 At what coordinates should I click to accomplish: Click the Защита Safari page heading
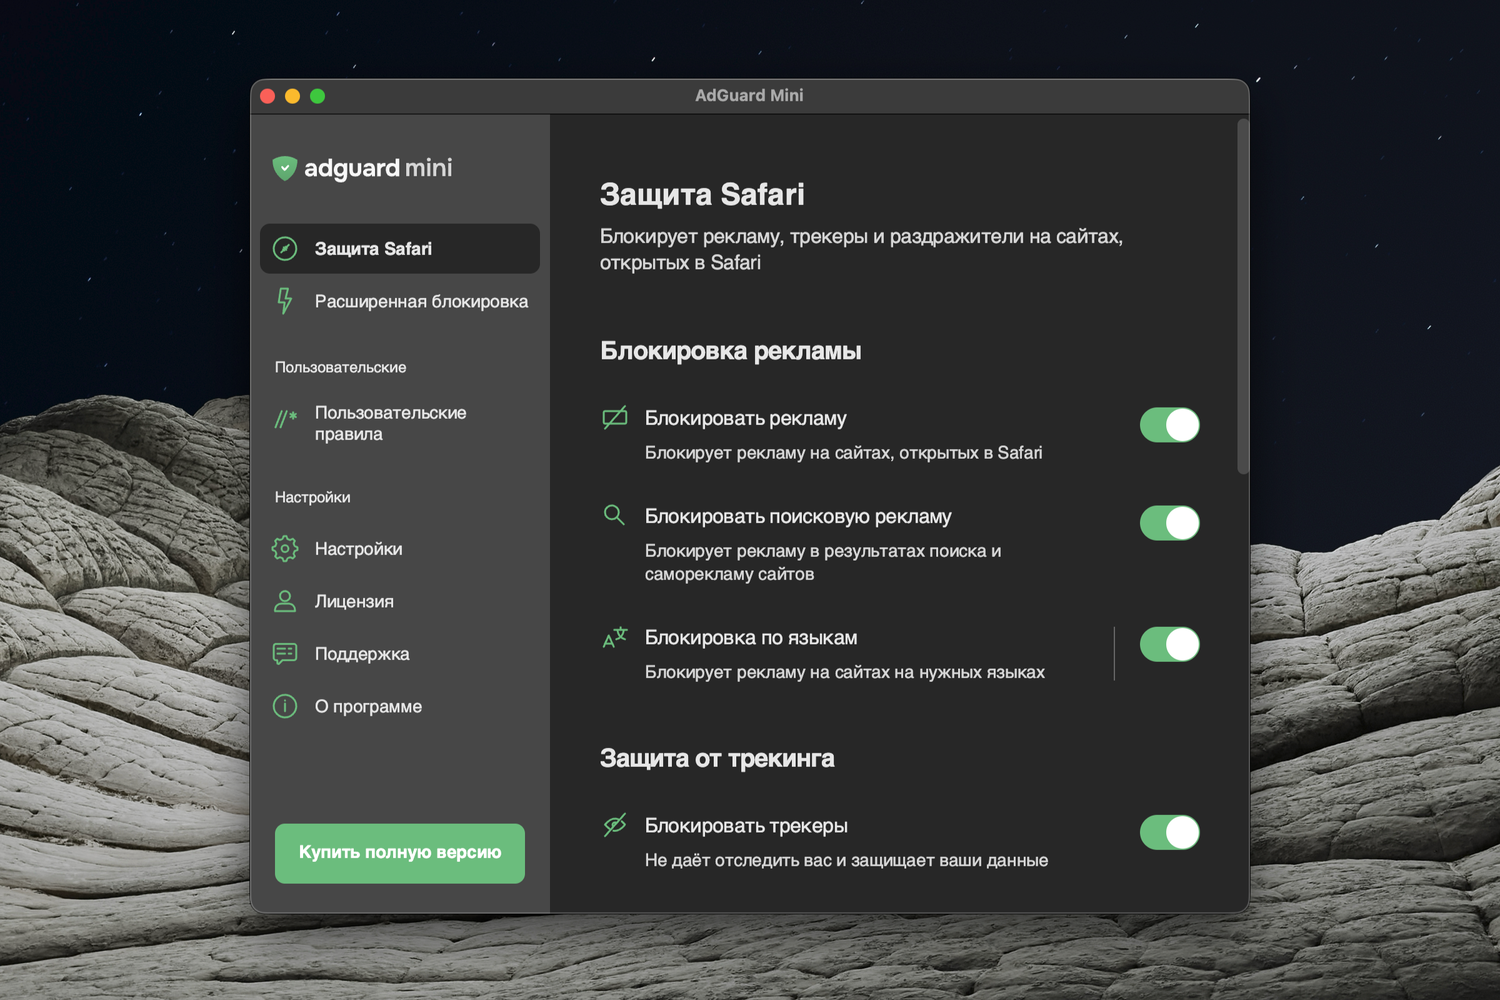tap(702, 194)
